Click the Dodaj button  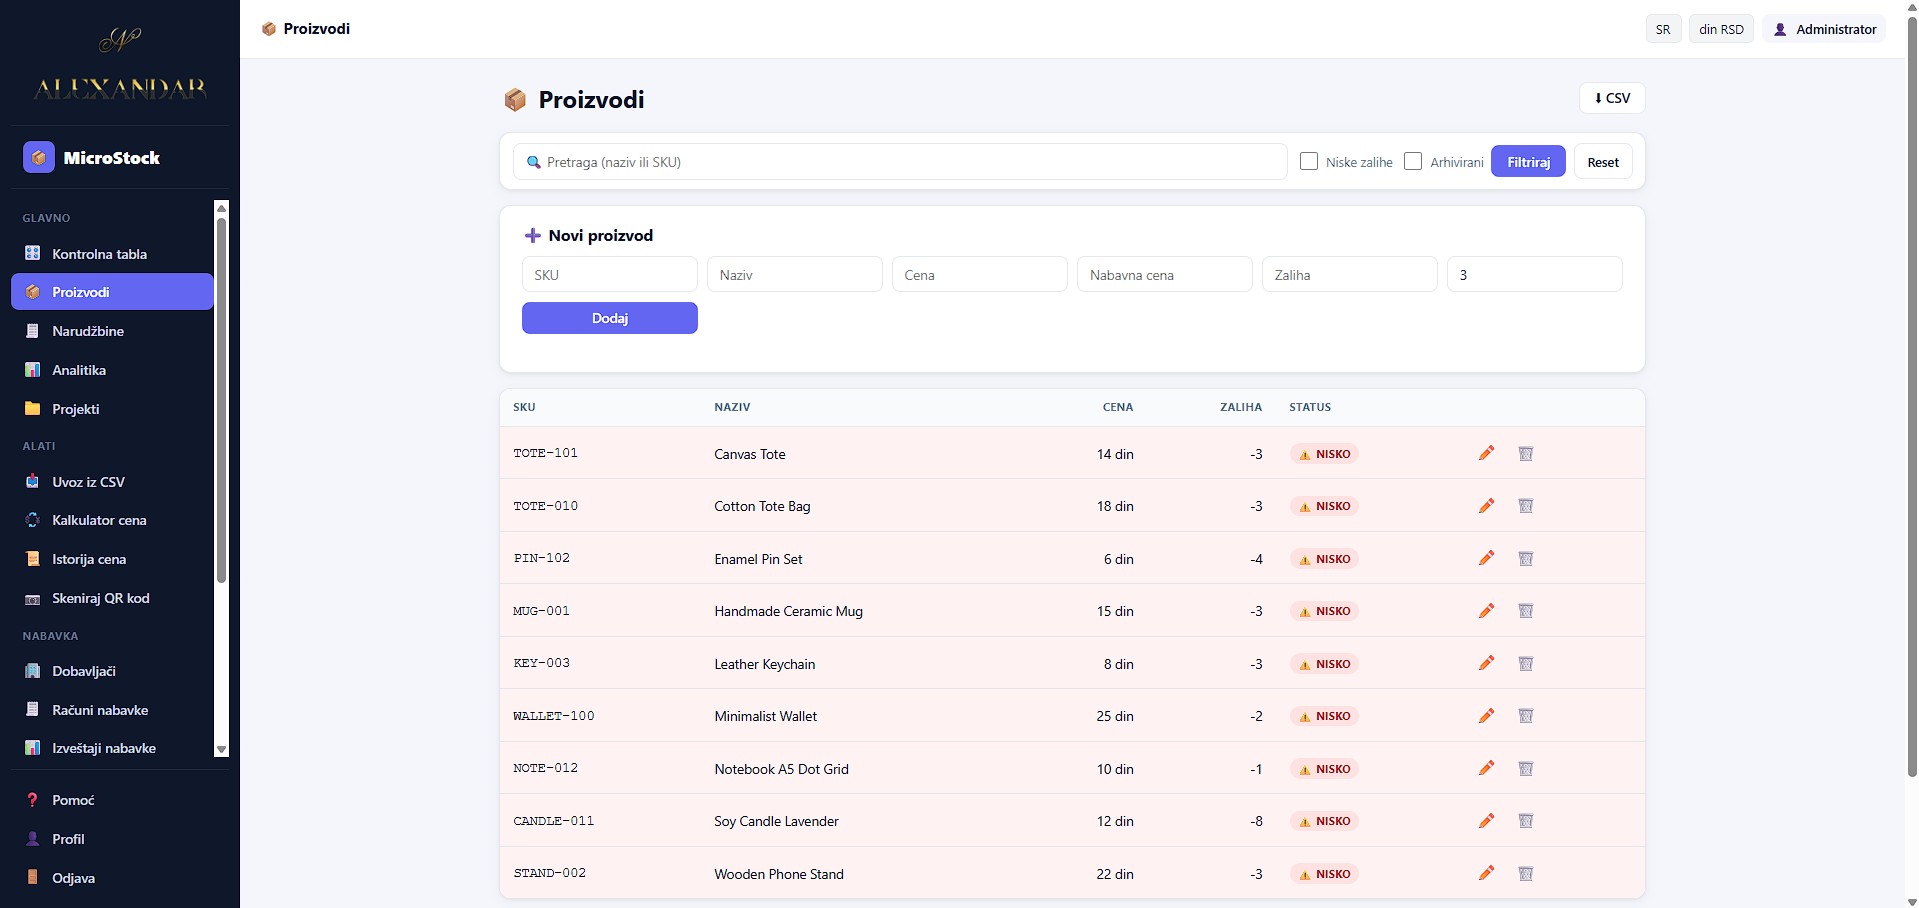tap(610, 318)
